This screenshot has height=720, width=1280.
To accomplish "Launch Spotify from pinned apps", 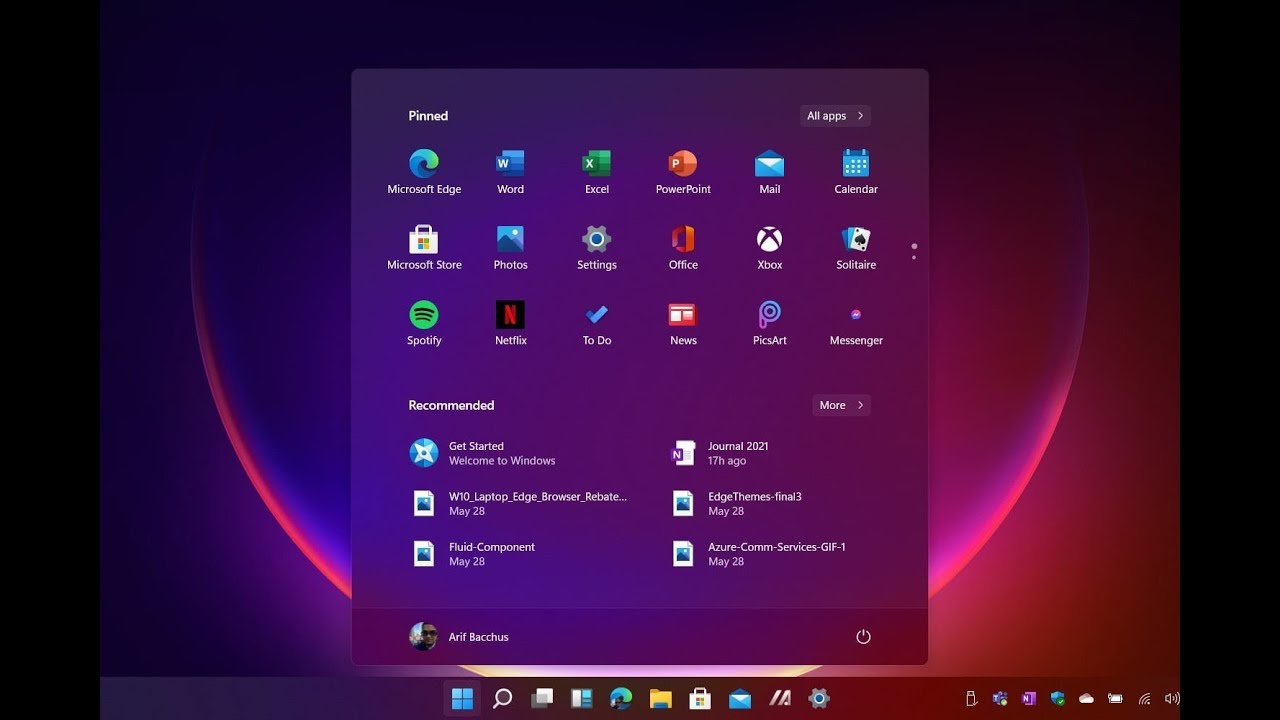I will (x=424, y=323).
